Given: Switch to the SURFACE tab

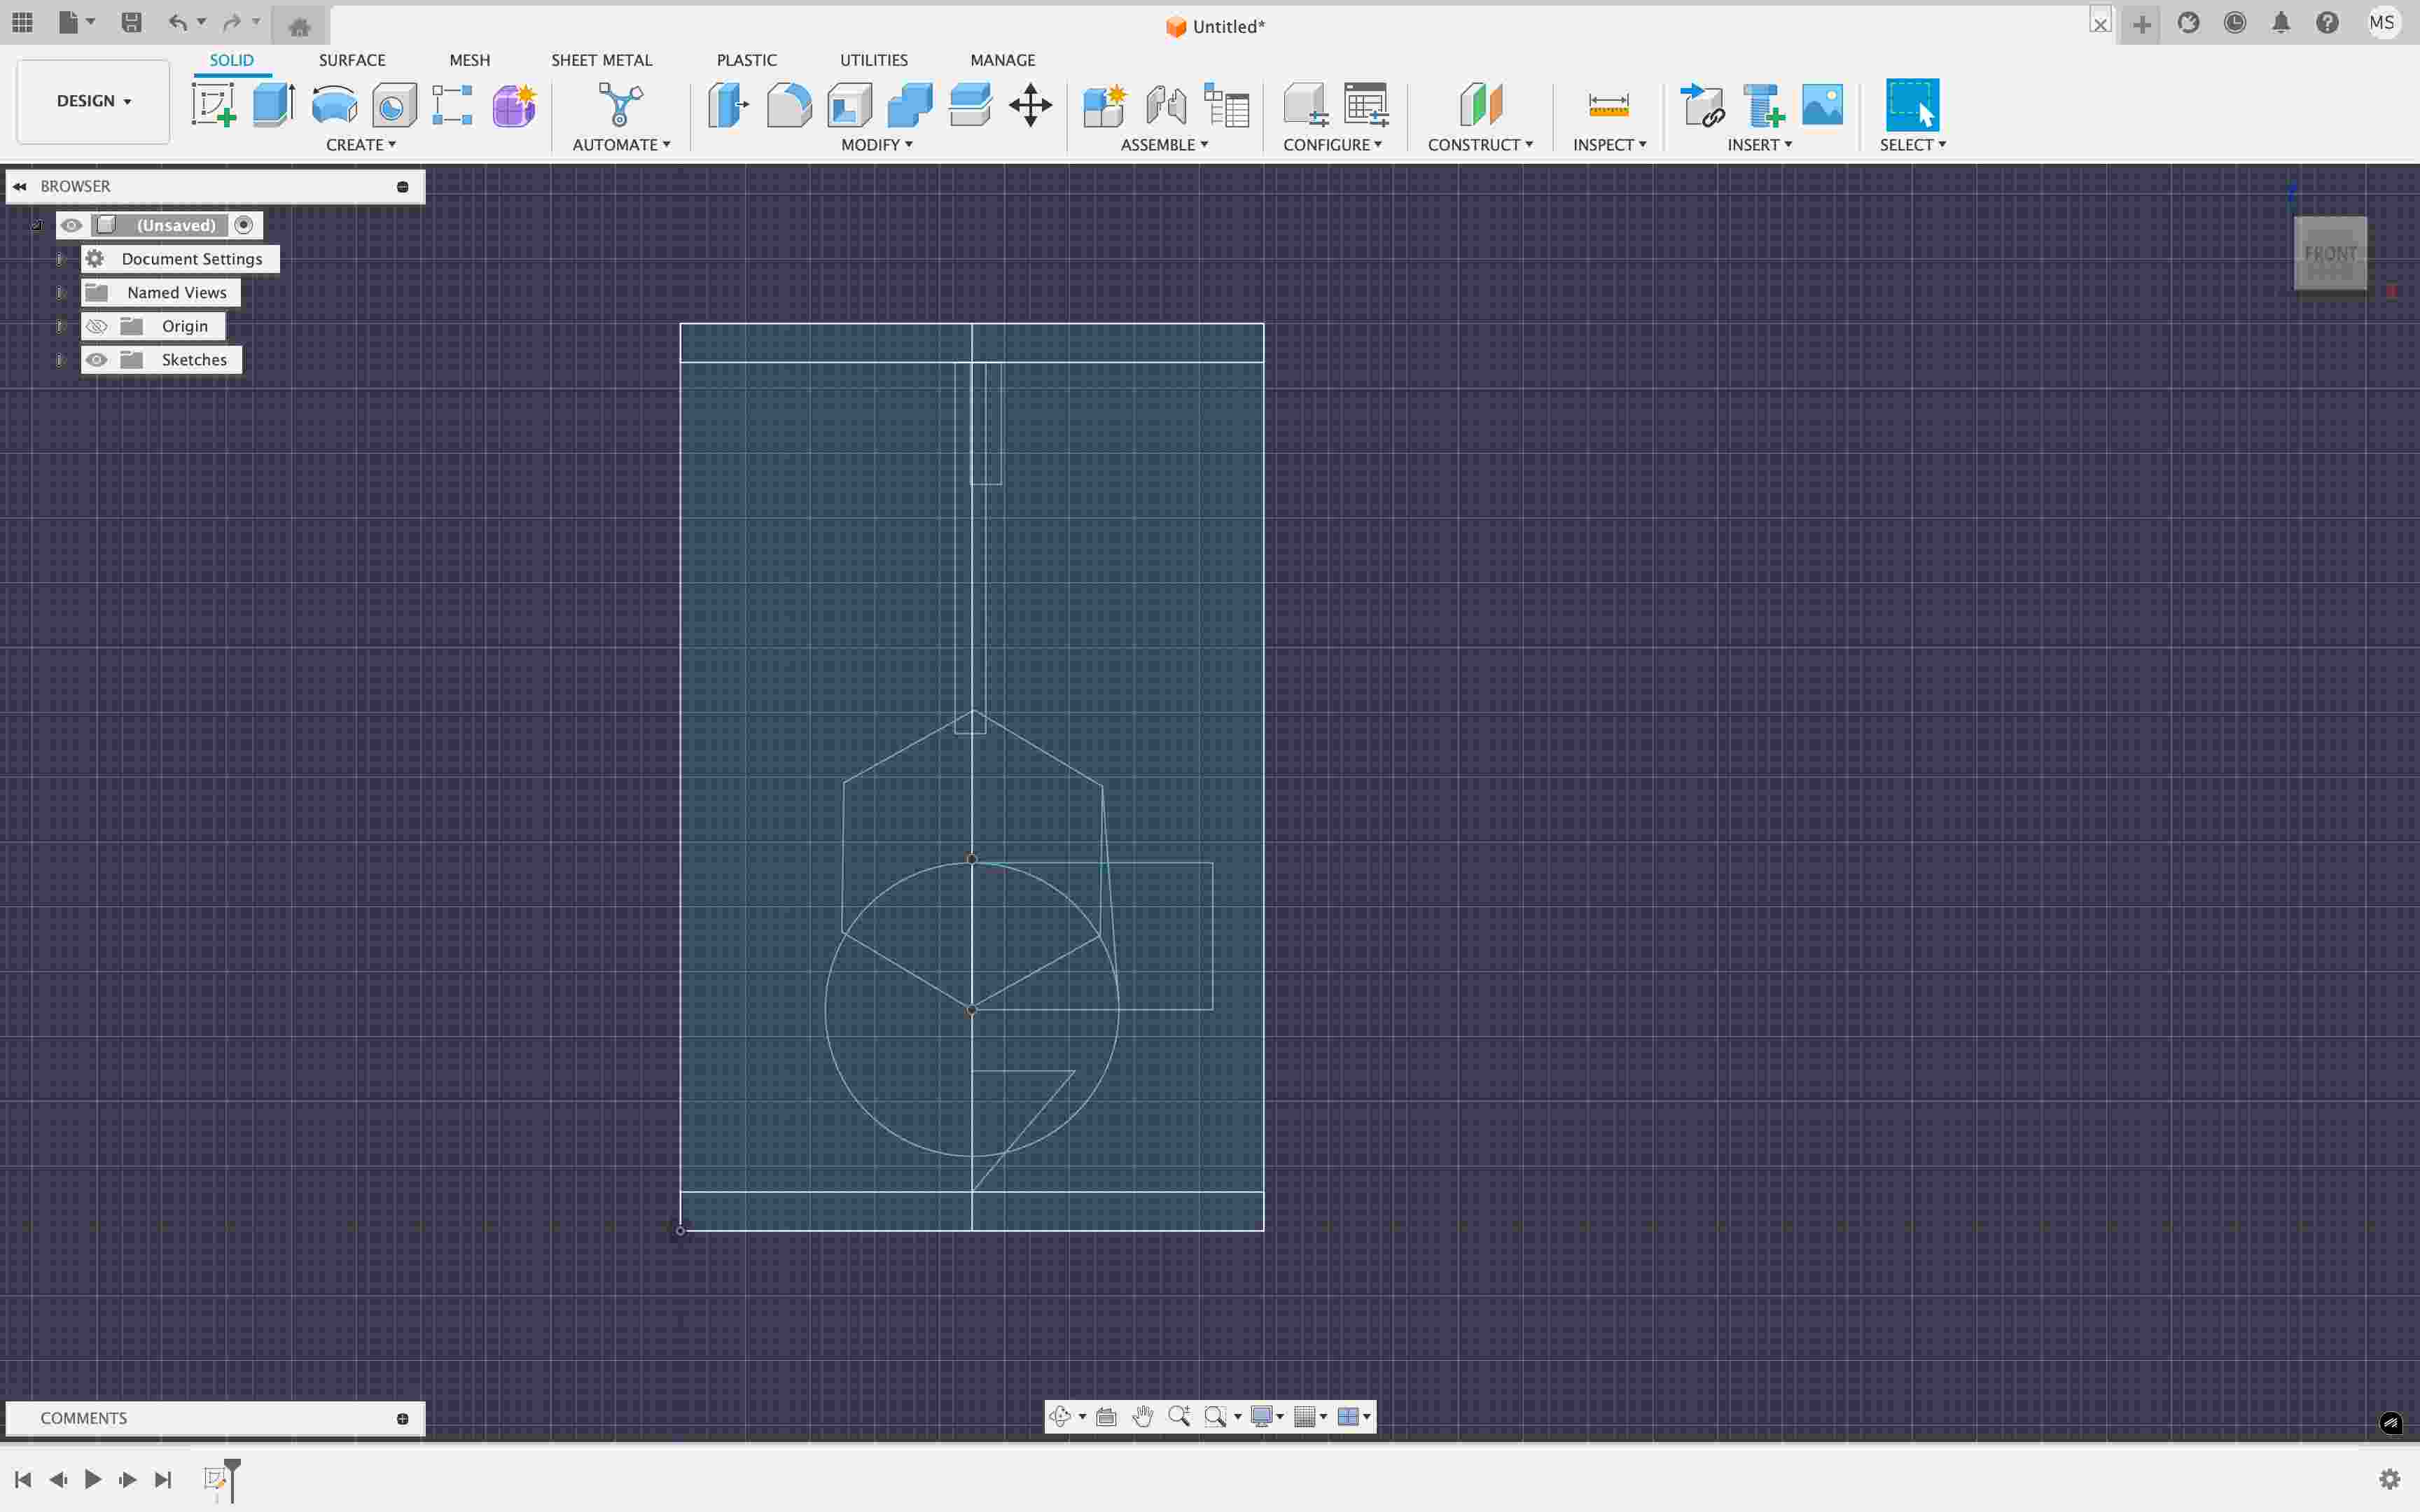Looking at the screenshot, I should [352, 60].
